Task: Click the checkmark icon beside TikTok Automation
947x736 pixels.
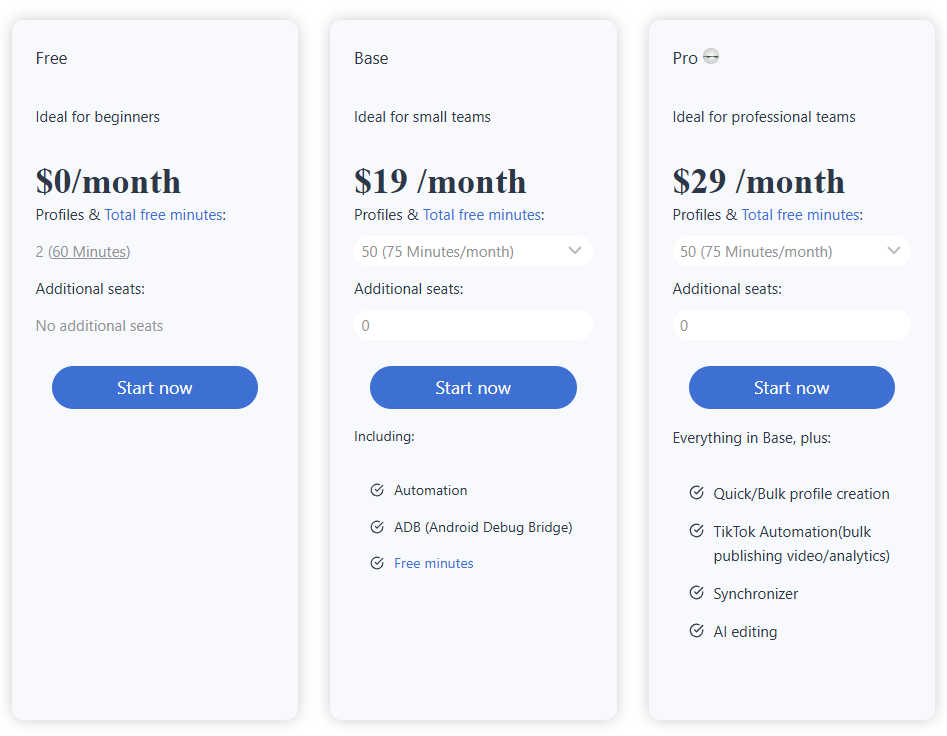Action: (696, 530)
